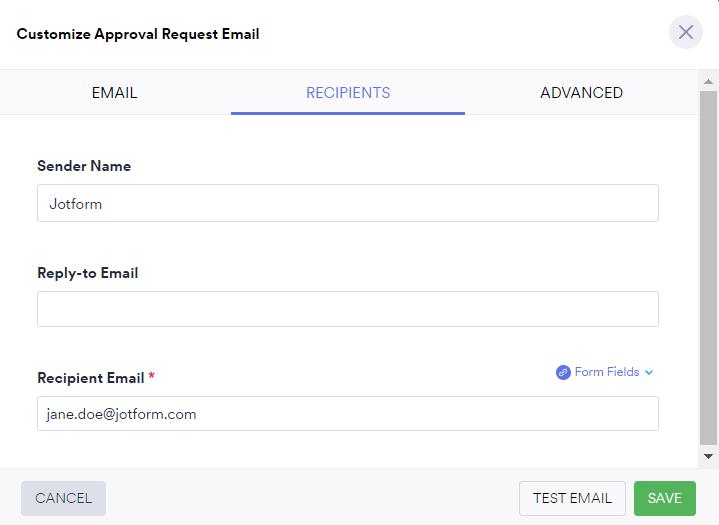Click the Sender Name label

point(84,166)
